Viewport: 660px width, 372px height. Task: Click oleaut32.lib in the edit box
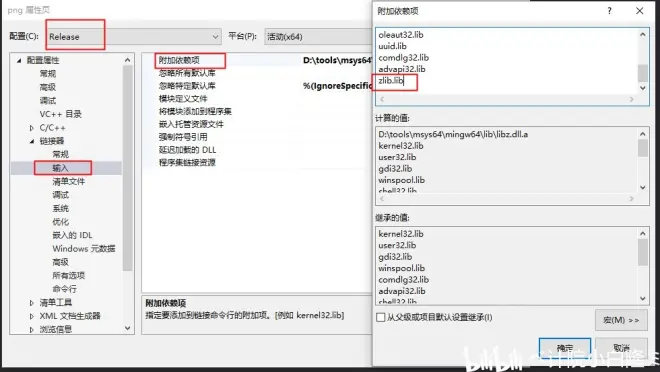[401, 35]
